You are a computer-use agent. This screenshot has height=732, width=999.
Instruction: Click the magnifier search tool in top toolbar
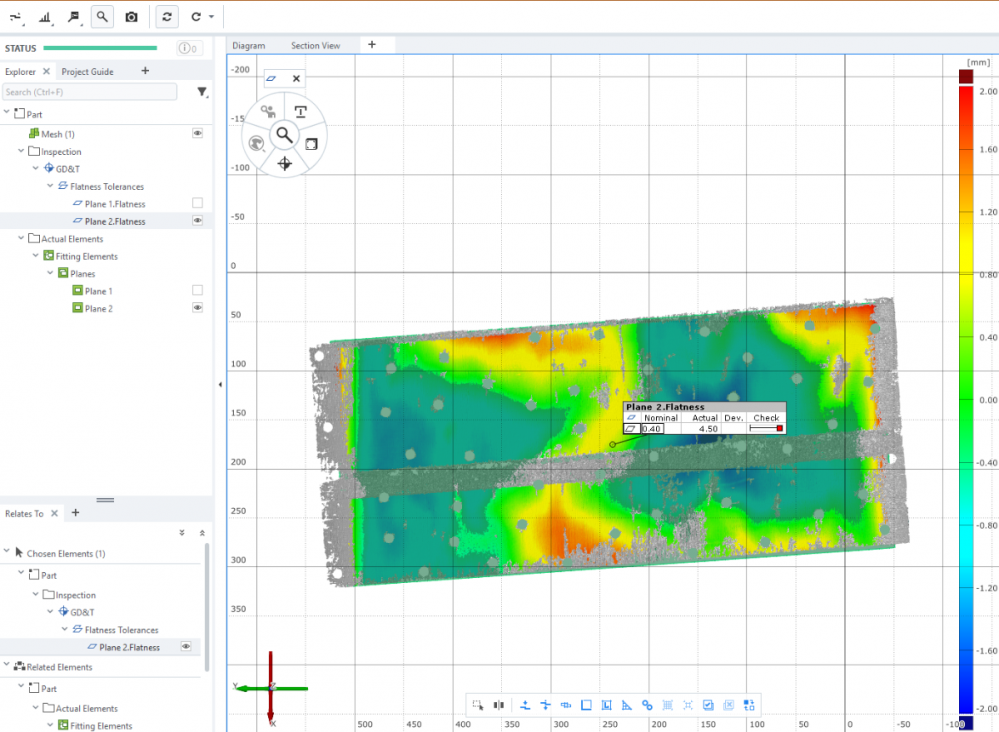(102, 17)
